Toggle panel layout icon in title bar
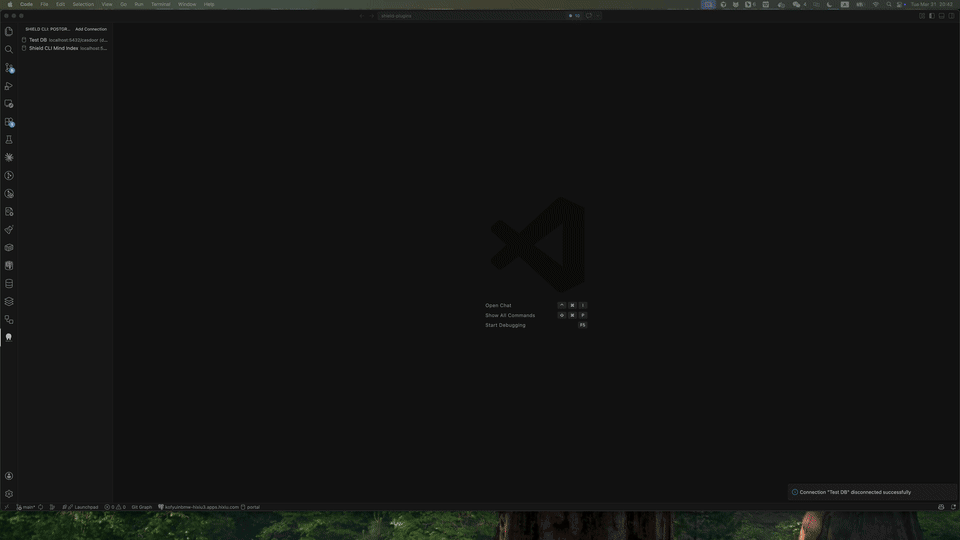This screenshot has height=540, width=960. (942, 16)
